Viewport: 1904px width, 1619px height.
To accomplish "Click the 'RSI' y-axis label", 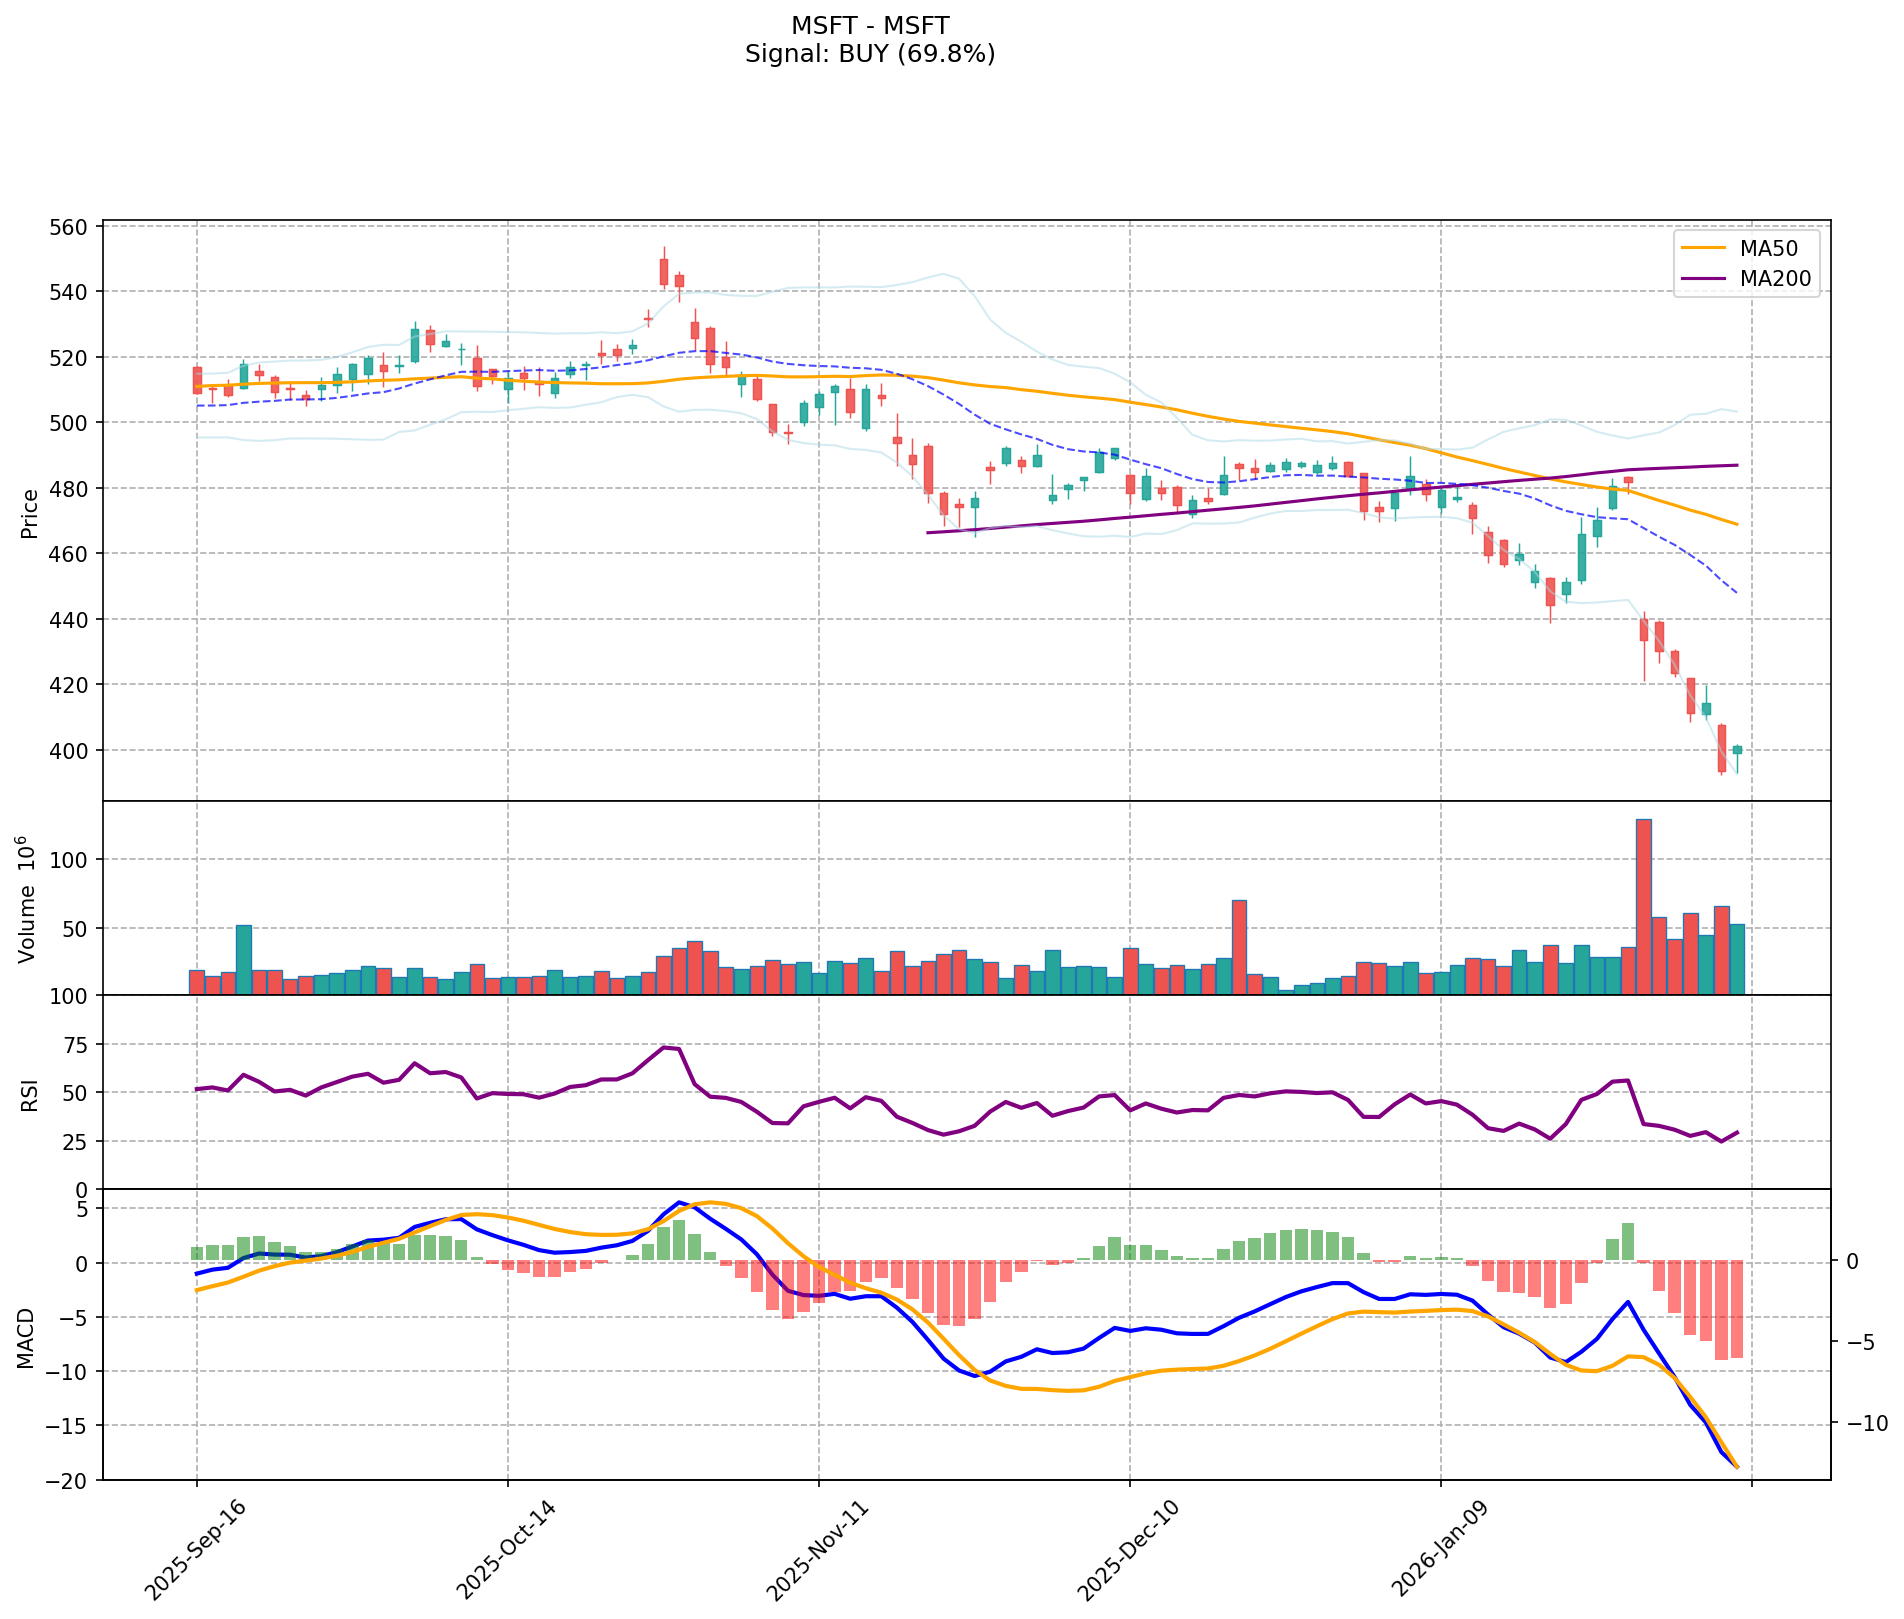I will pos(29,1094).
